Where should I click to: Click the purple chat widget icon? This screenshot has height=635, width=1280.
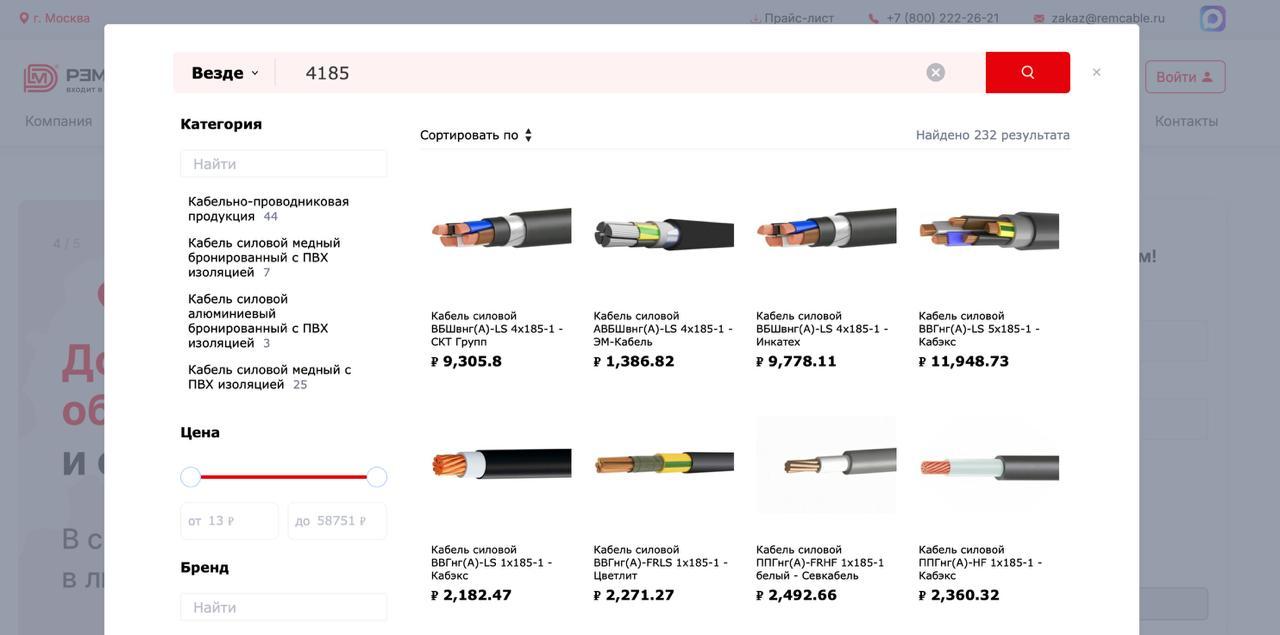coord(1212,18)
